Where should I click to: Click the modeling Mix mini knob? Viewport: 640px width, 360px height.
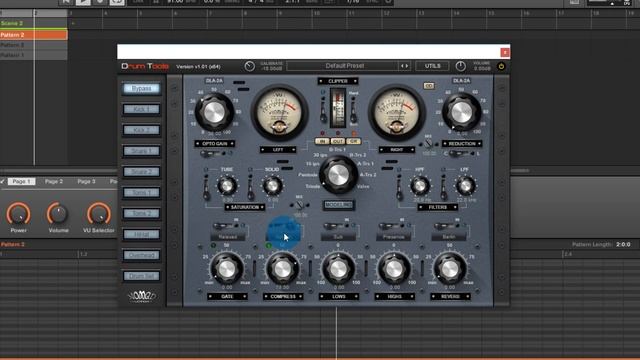coord(300,205)
